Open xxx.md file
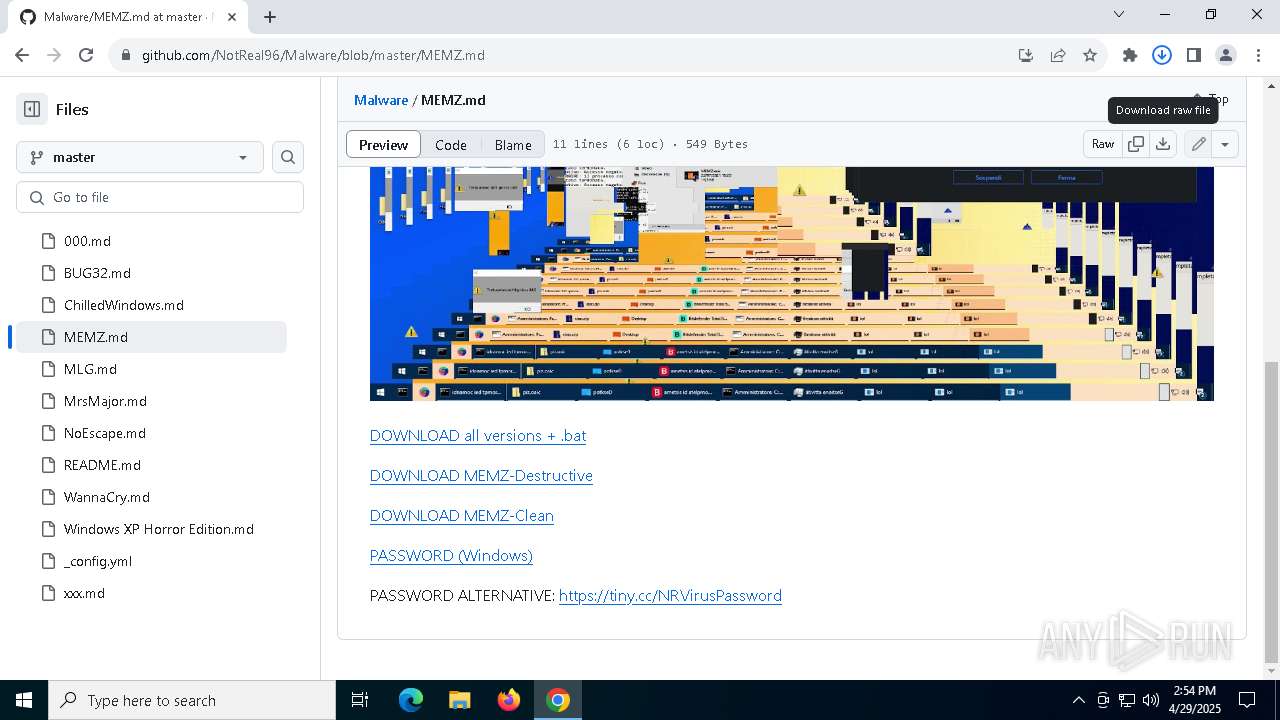 click(x=84, y=593)
